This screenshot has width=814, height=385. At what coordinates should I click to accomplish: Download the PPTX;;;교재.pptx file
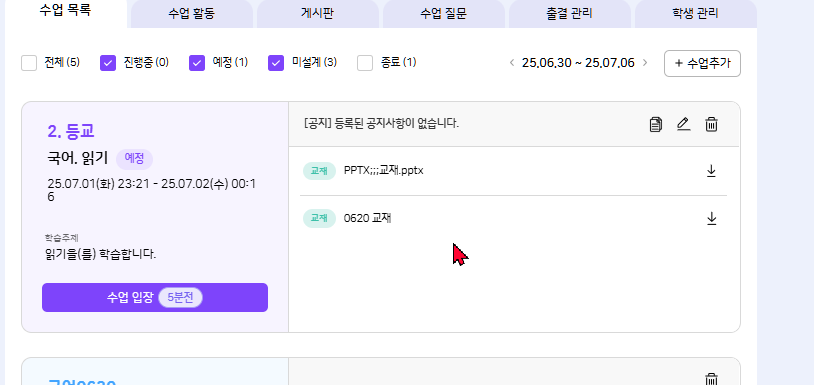click(x=711, y=171)
